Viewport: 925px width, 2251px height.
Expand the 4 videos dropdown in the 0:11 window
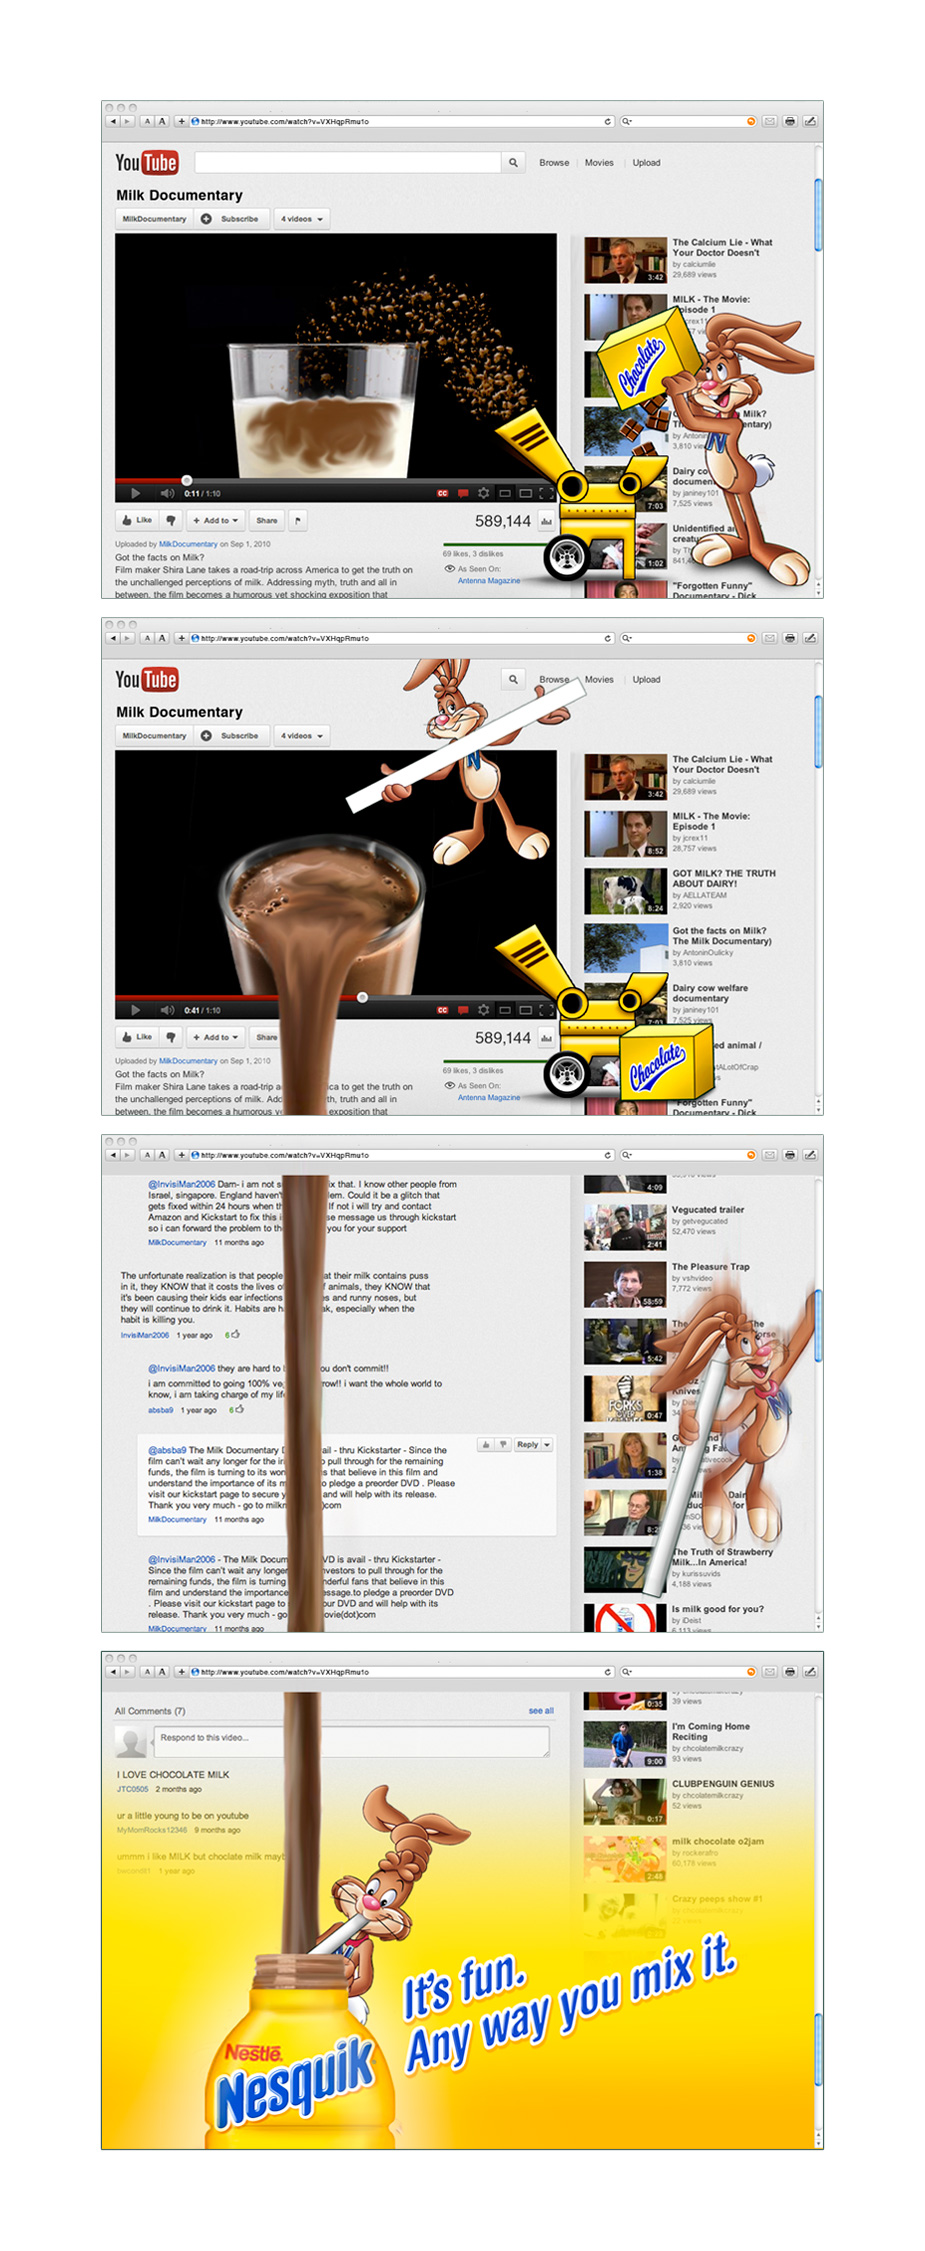(x=302, y=218)
